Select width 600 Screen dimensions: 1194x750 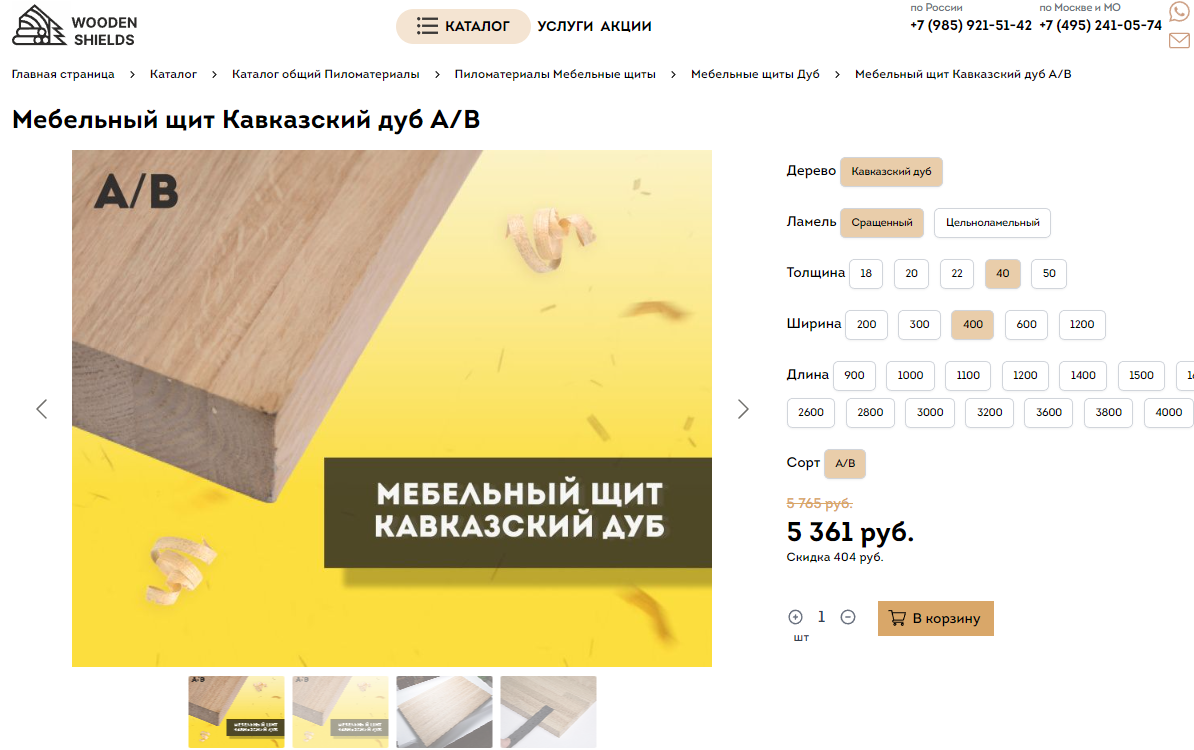1026,324
